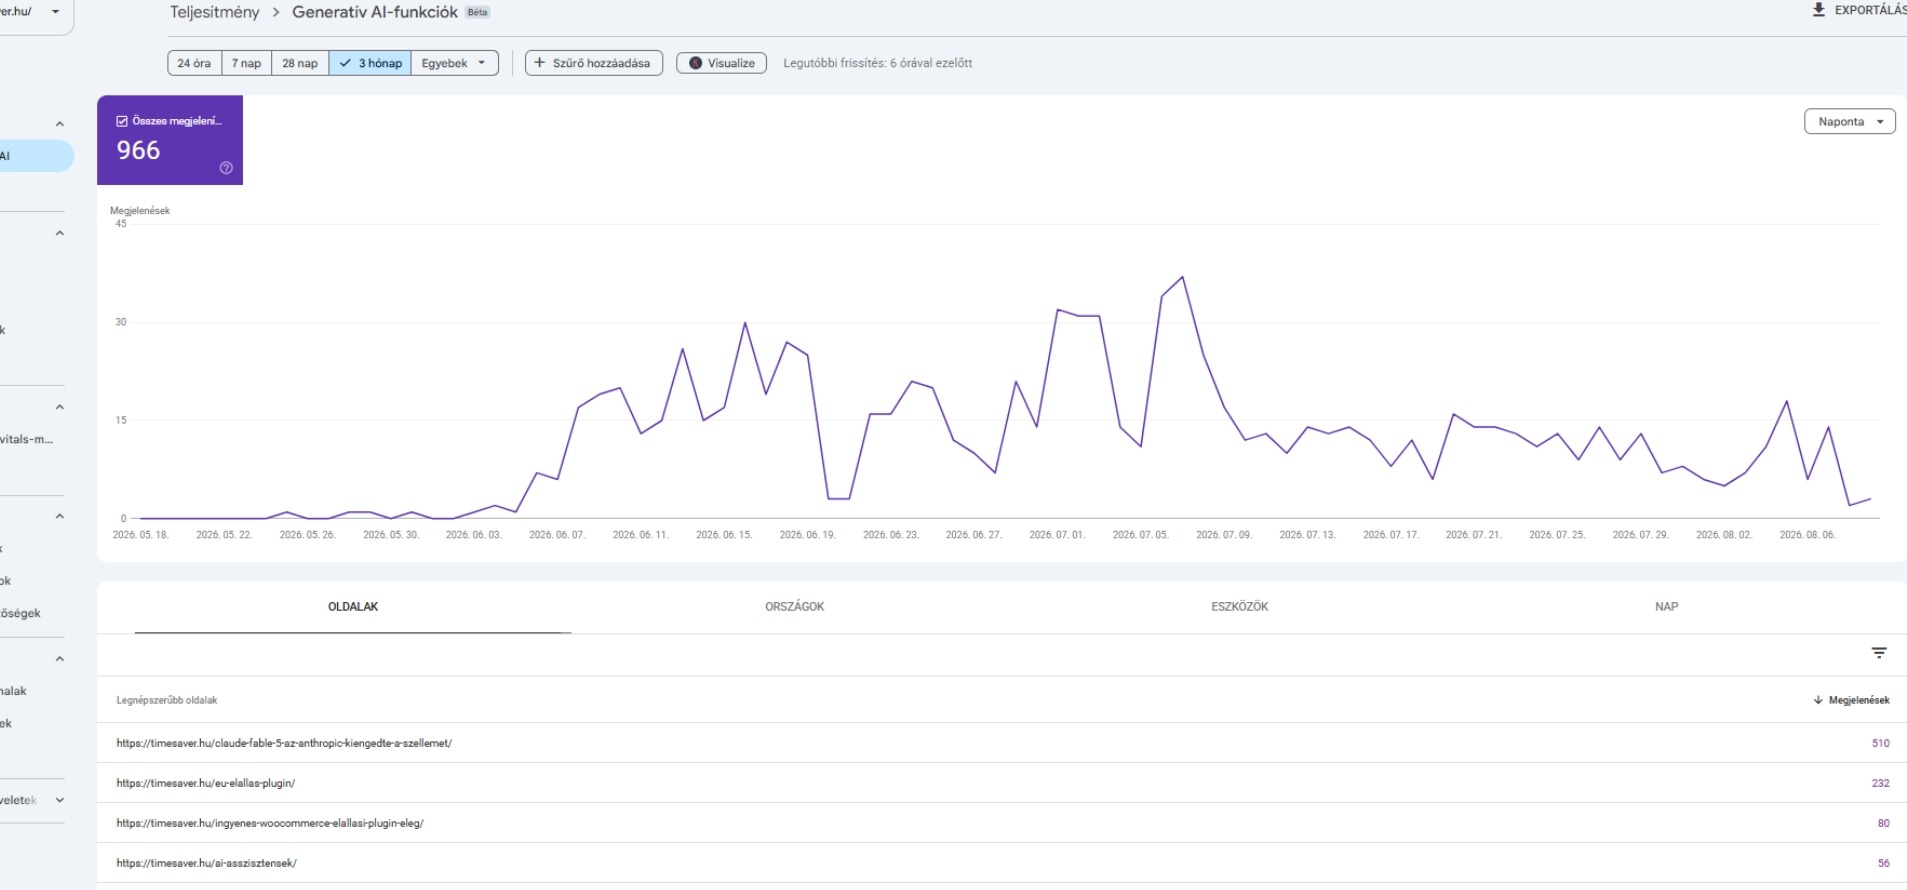The height and width of the screenshot is (890, 1907).
Task: Click the table filter rows icon
Action: (1879, 653)
